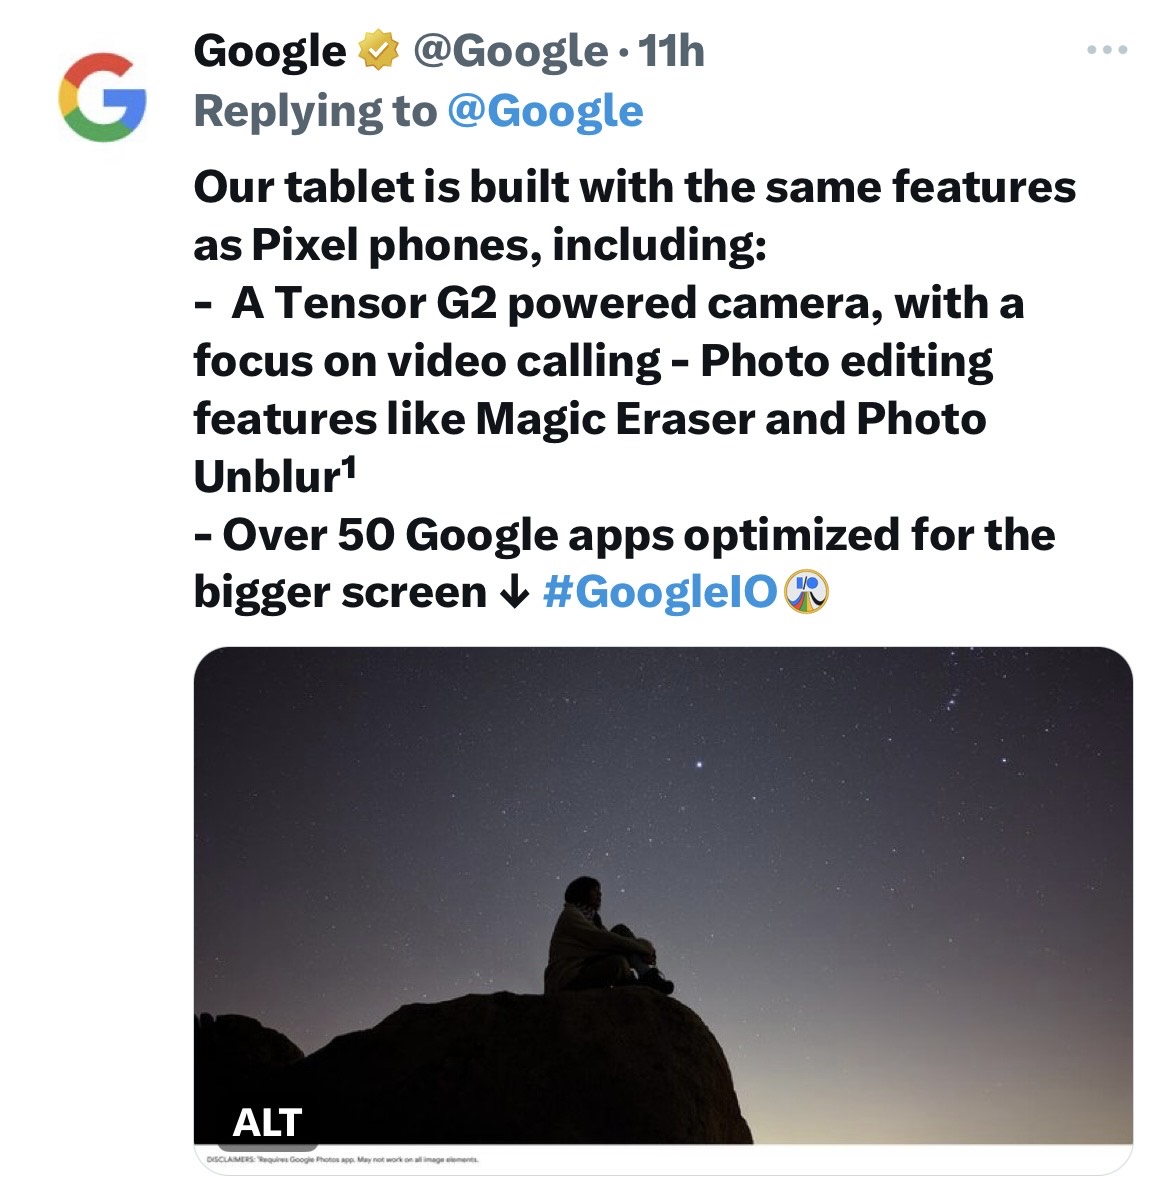Click blue @Google in Replying to line
Screen dimensions: 1170x1177
click(x=546, y=111)
